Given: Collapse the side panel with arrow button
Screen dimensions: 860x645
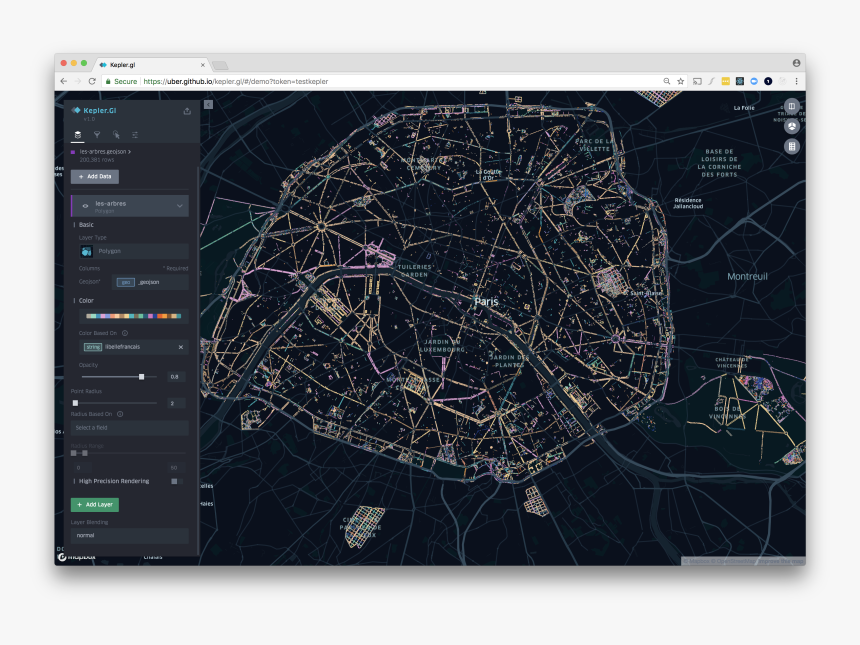Looking at the screenshot, I should click(x=208, y=104).
